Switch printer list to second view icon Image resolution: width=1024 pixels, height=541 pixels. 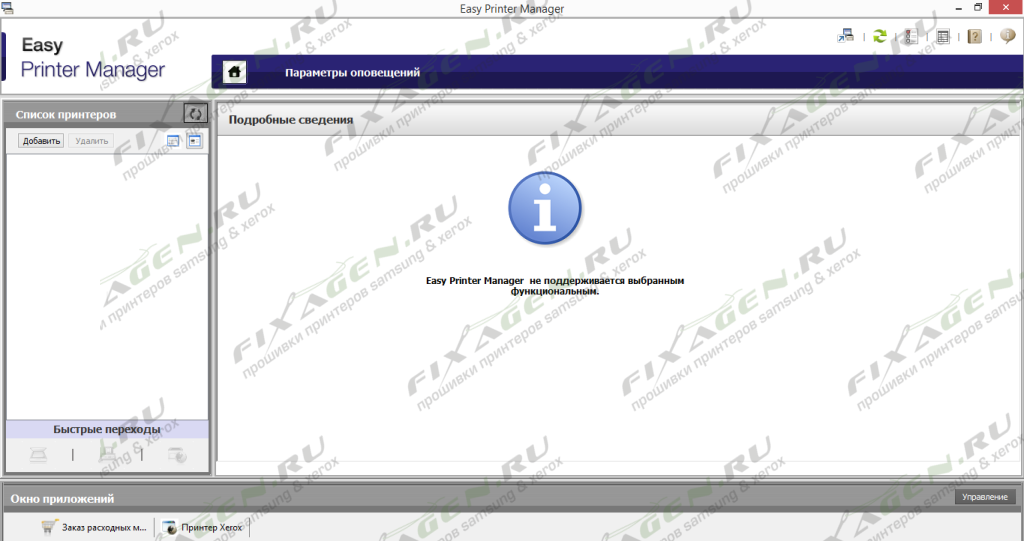[x=195, y=140]
